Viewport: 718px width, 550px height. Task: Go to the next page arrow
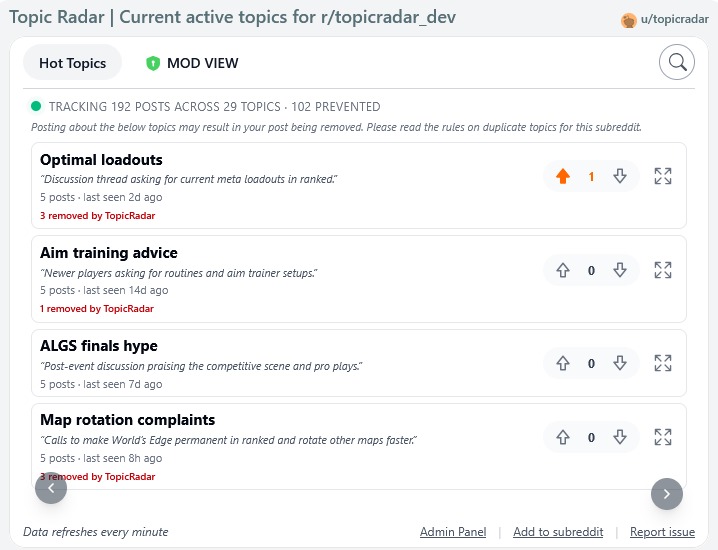(667, 494)
